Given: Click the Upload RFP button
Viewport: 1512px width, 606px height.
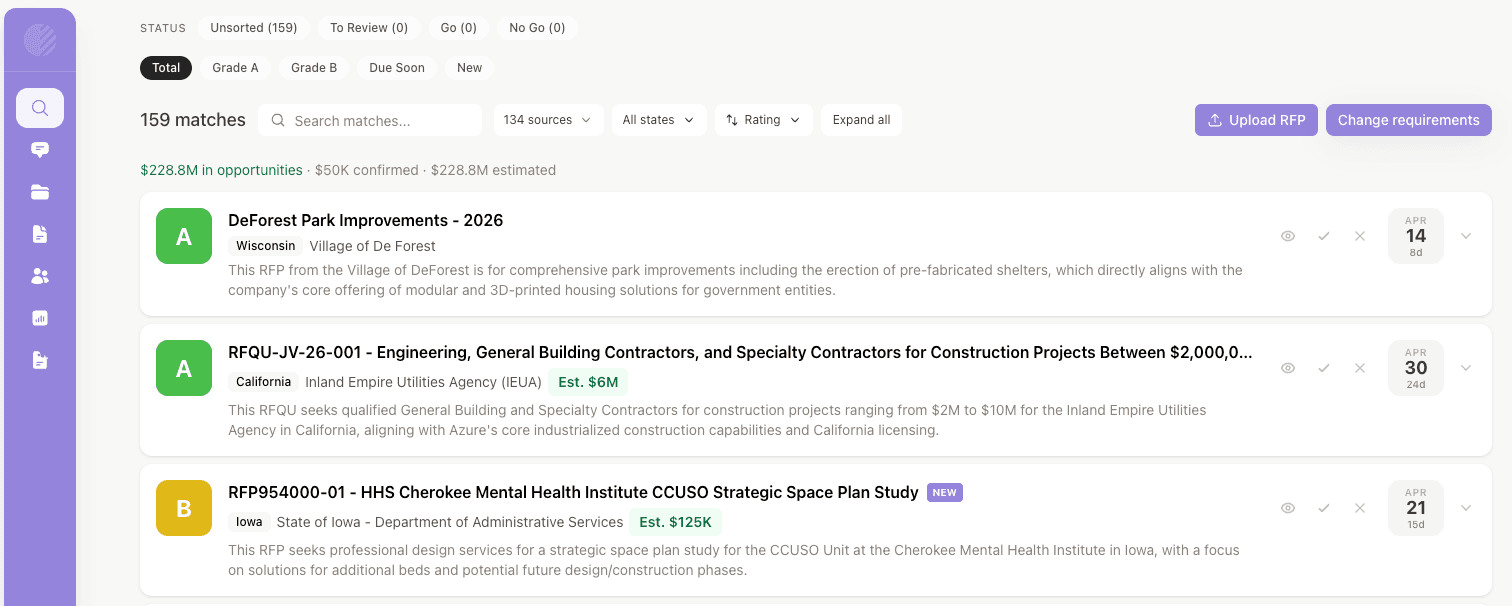Looking at the screenshot, I should tap(1256, 120).
